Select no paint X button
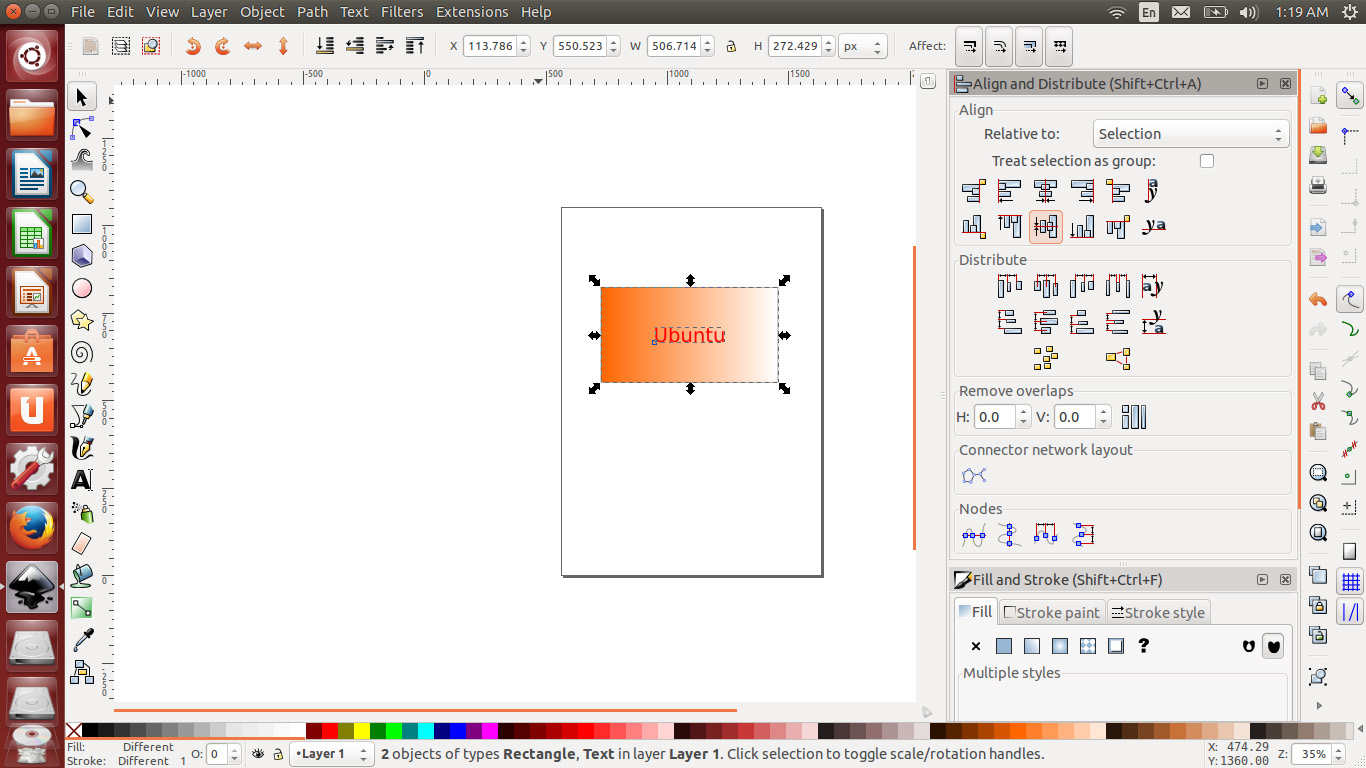This screenshot has width=1366, height=768. [x=976, y=647]
